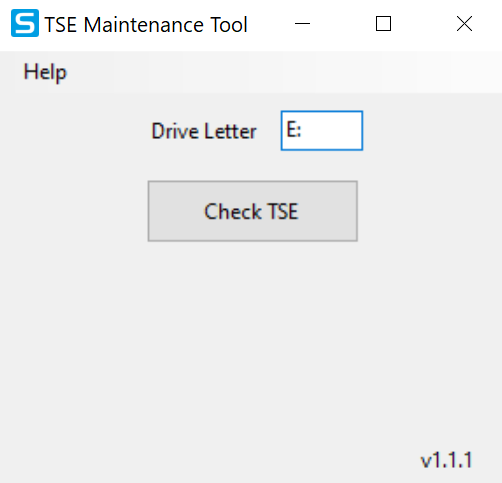Click the dash minimize icon

point(302,24)
